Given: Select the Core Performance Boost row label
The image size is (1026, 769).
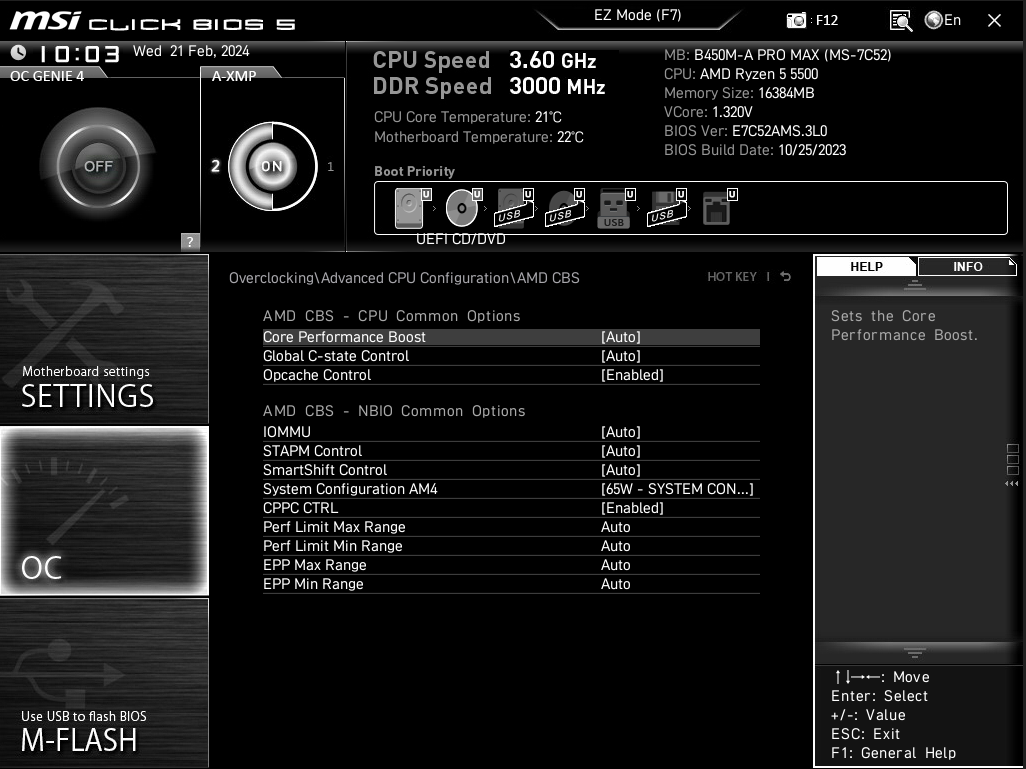Looking at the screenshot, I should click(x=344, y=337).
